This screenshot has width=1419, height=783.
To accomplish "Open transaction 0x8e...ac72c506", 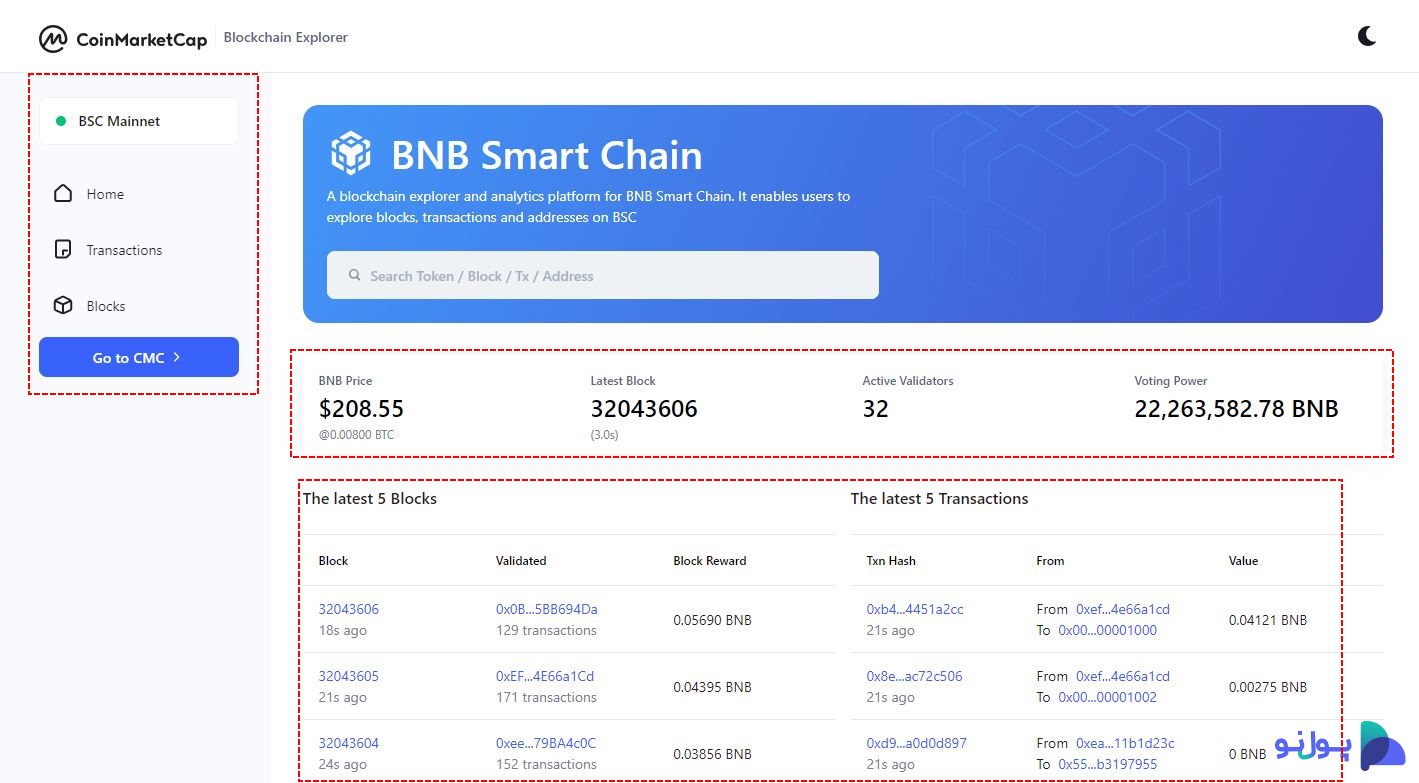I will click(x=914, y=676).
